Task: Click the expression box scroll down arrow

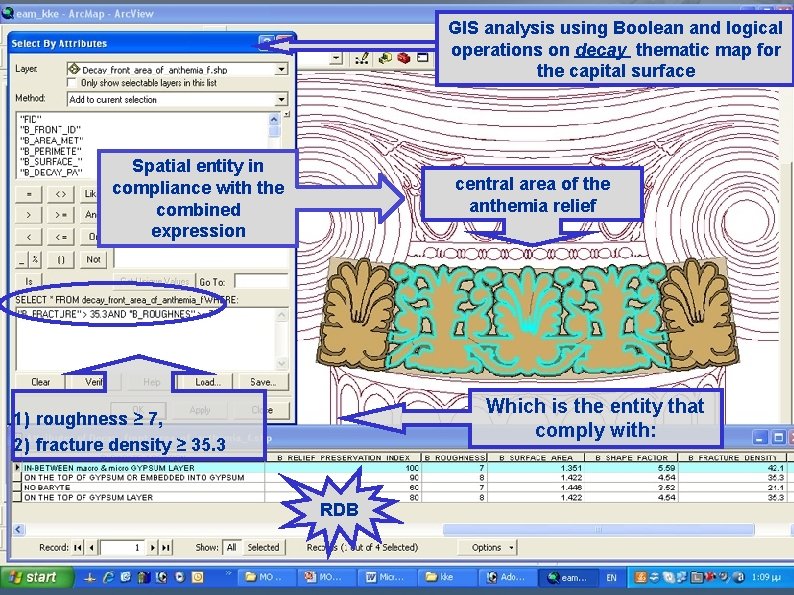Action: (x=282, y=364)
